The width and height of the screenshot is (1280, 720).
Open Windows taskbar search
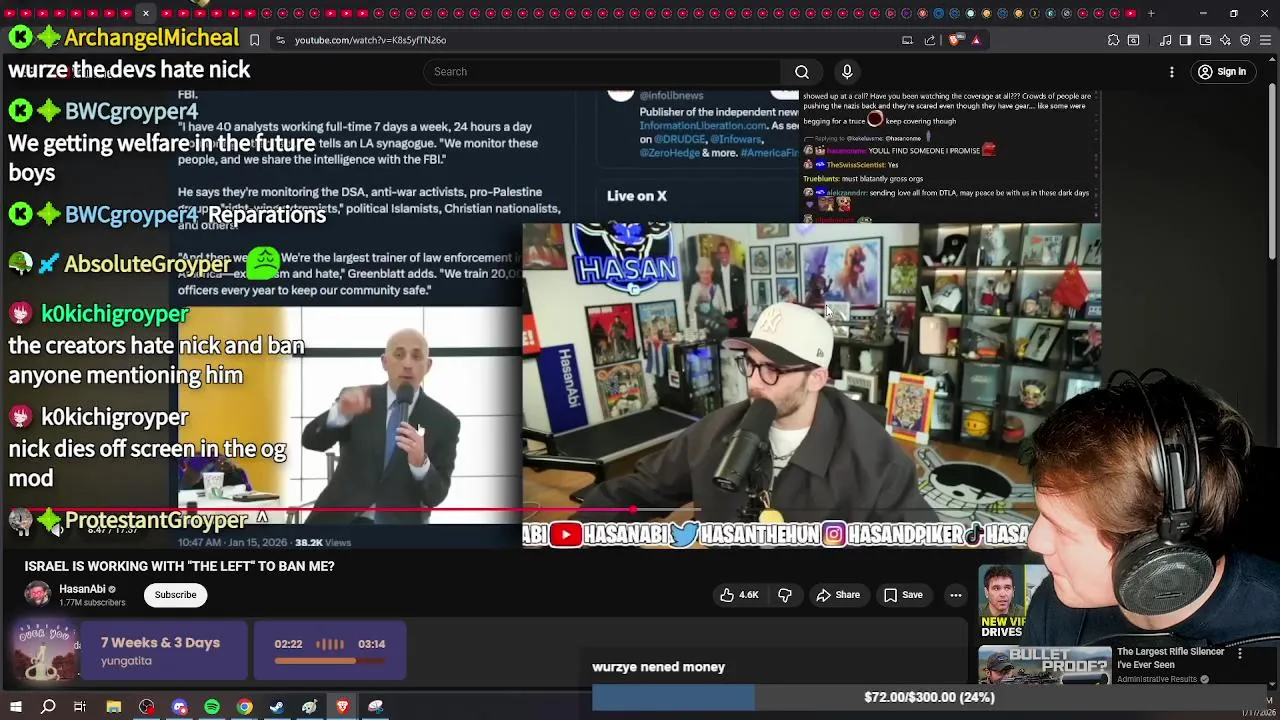tap(48, 707)
